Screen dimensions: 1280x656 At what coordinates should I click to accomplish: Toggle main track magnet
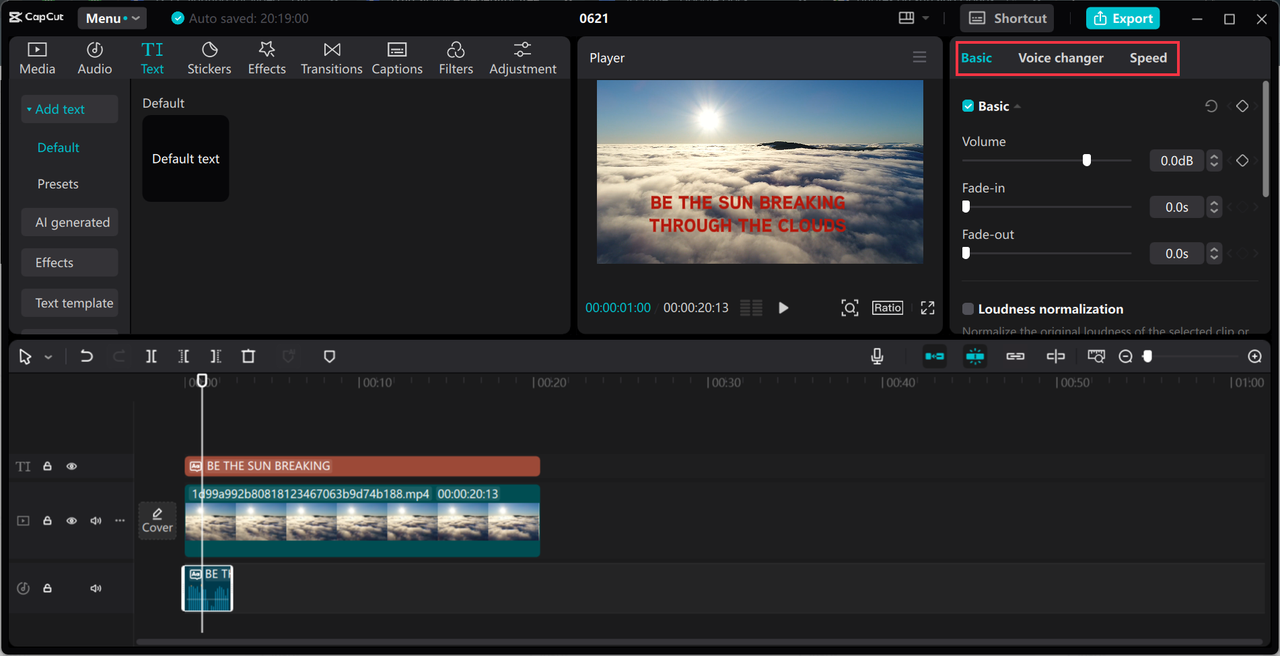click(934, 356)
